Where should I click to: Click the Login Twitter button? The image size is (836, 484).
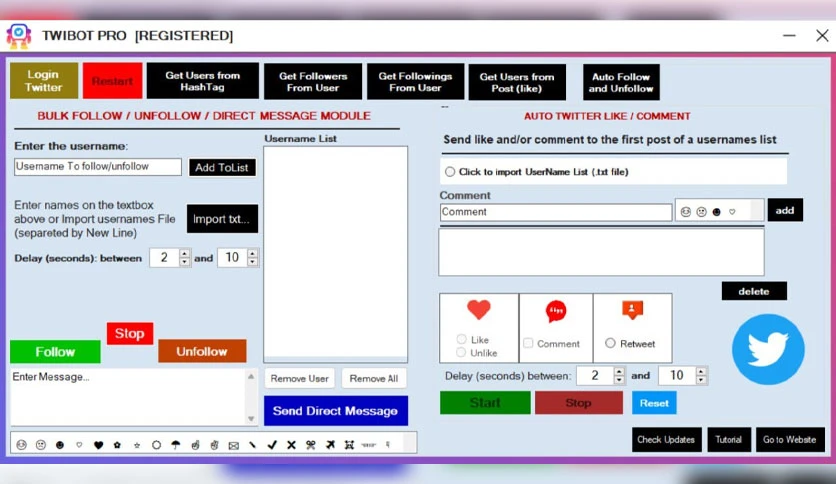point(44,80)
